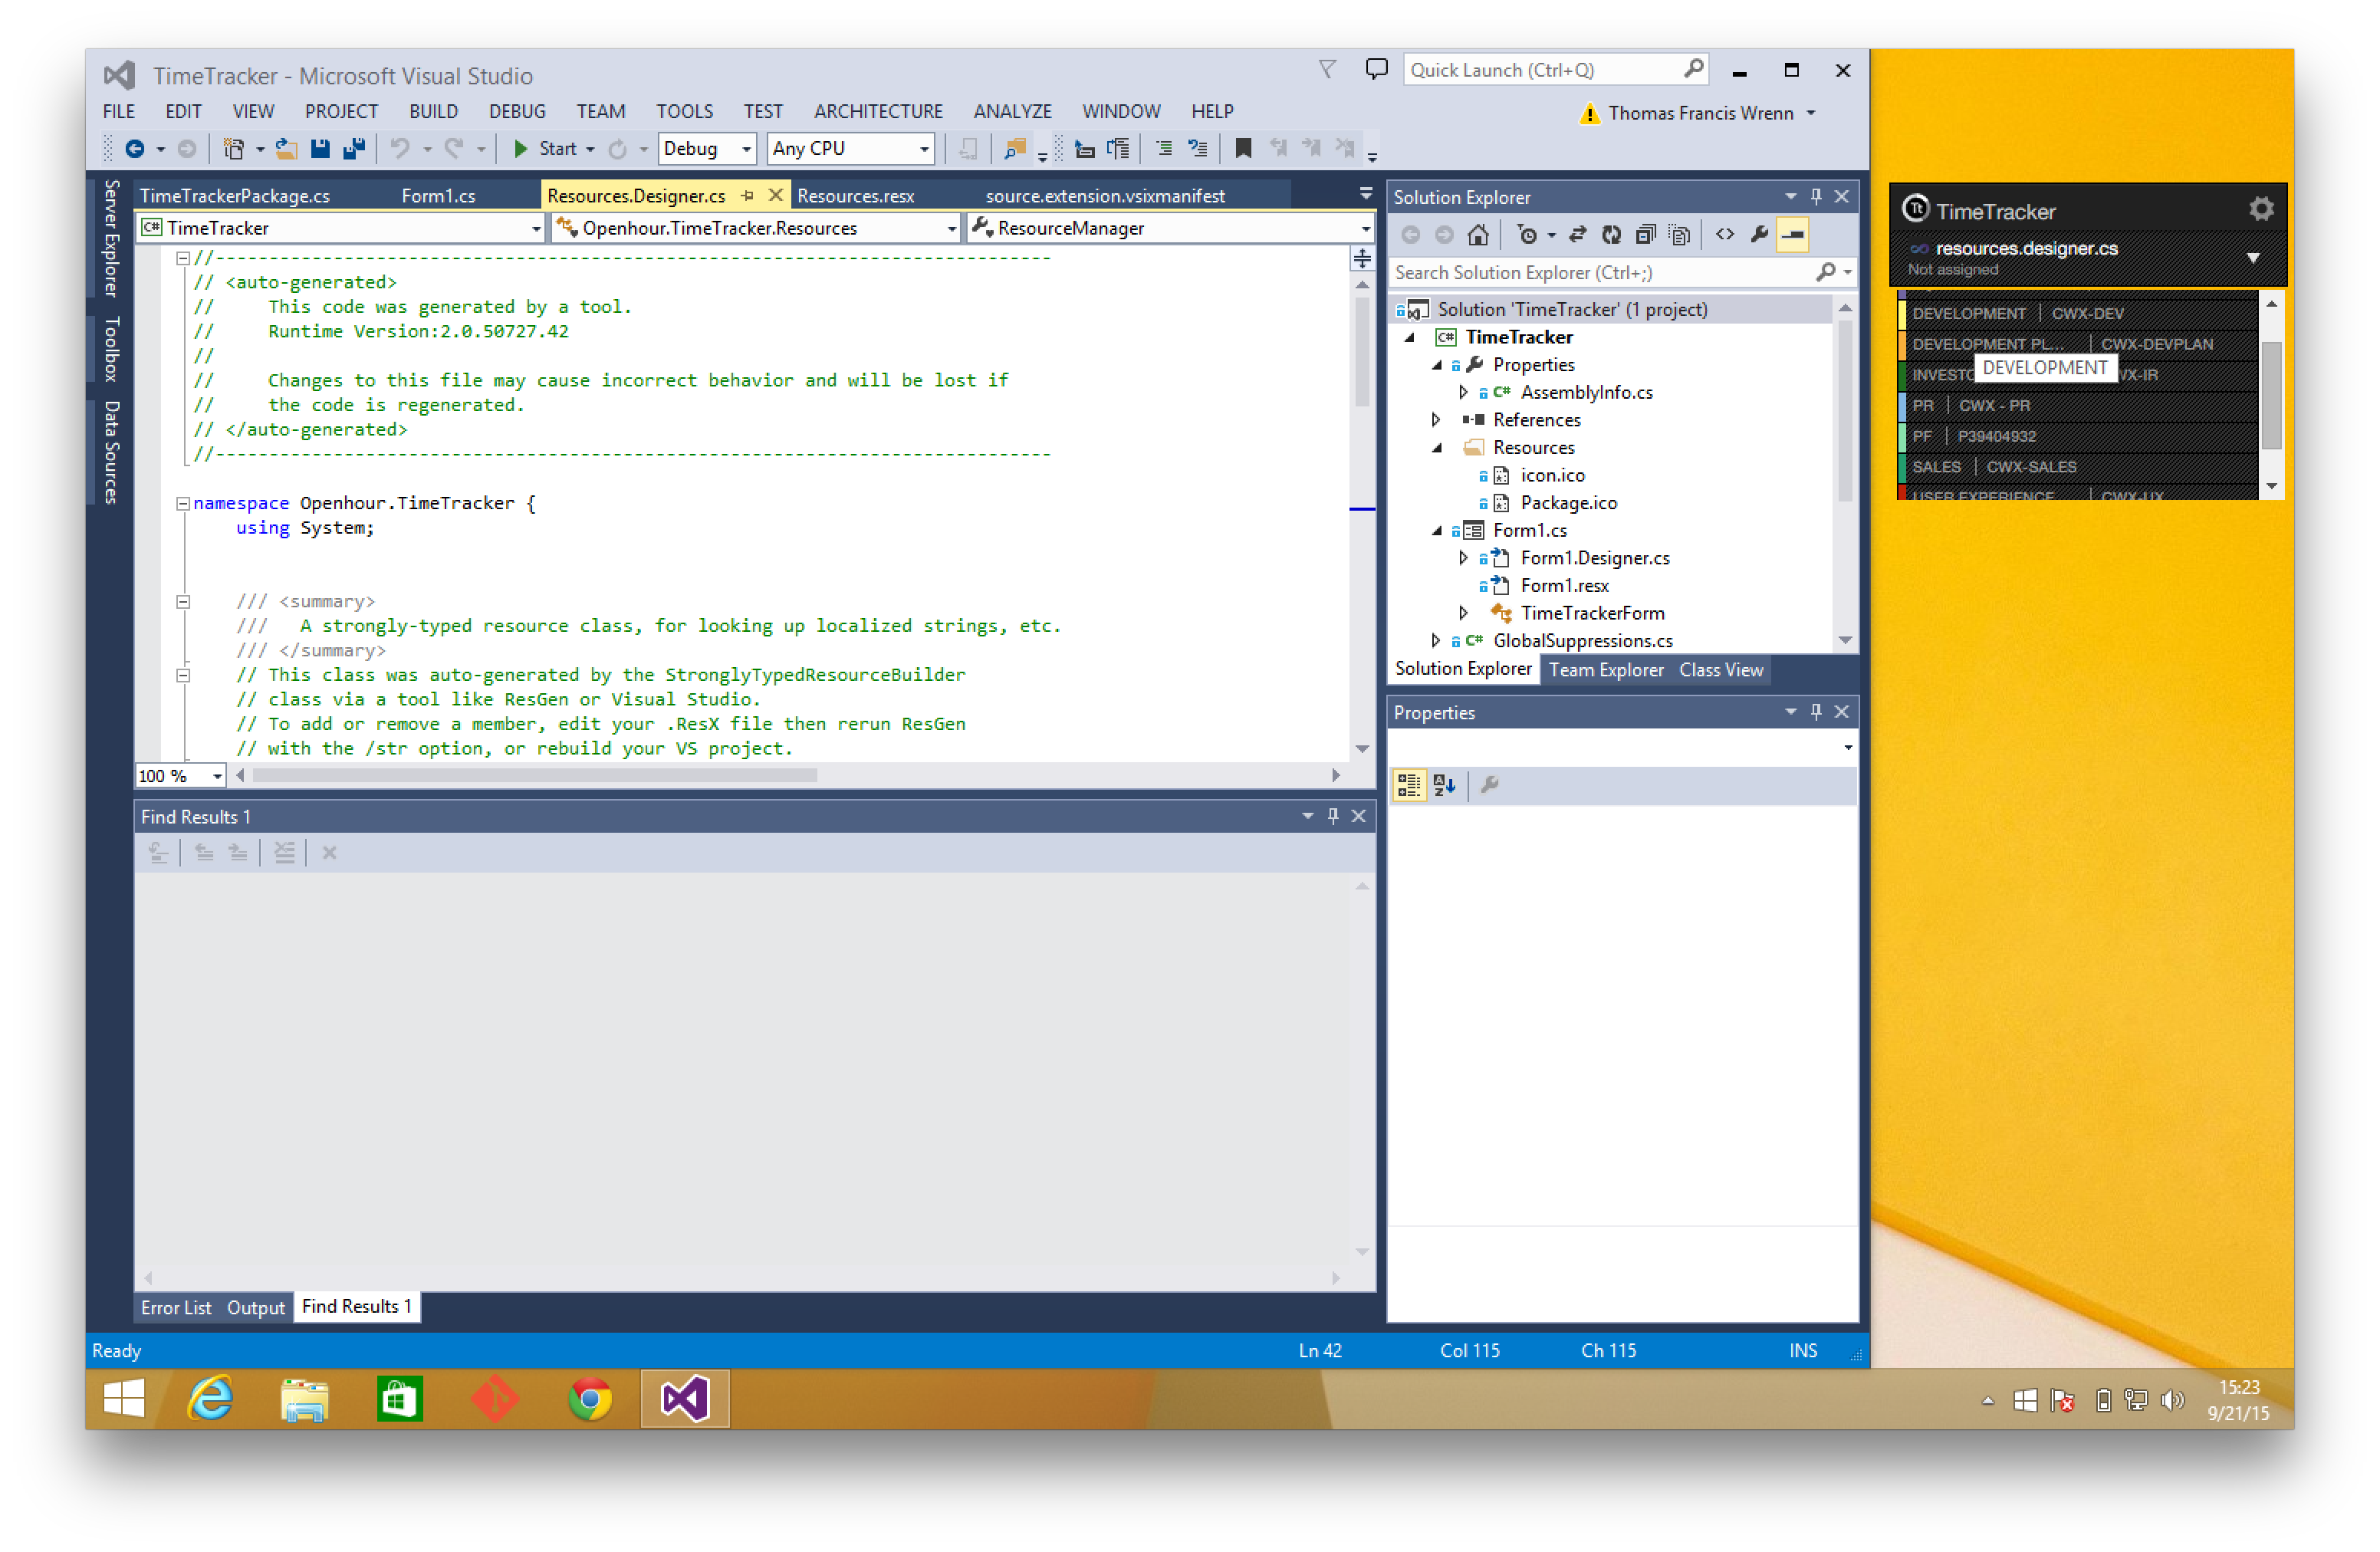Screen dimensions: 2380x1552
Task: Click the Search Solution Explorer input field
Action: coord(1600,272)
